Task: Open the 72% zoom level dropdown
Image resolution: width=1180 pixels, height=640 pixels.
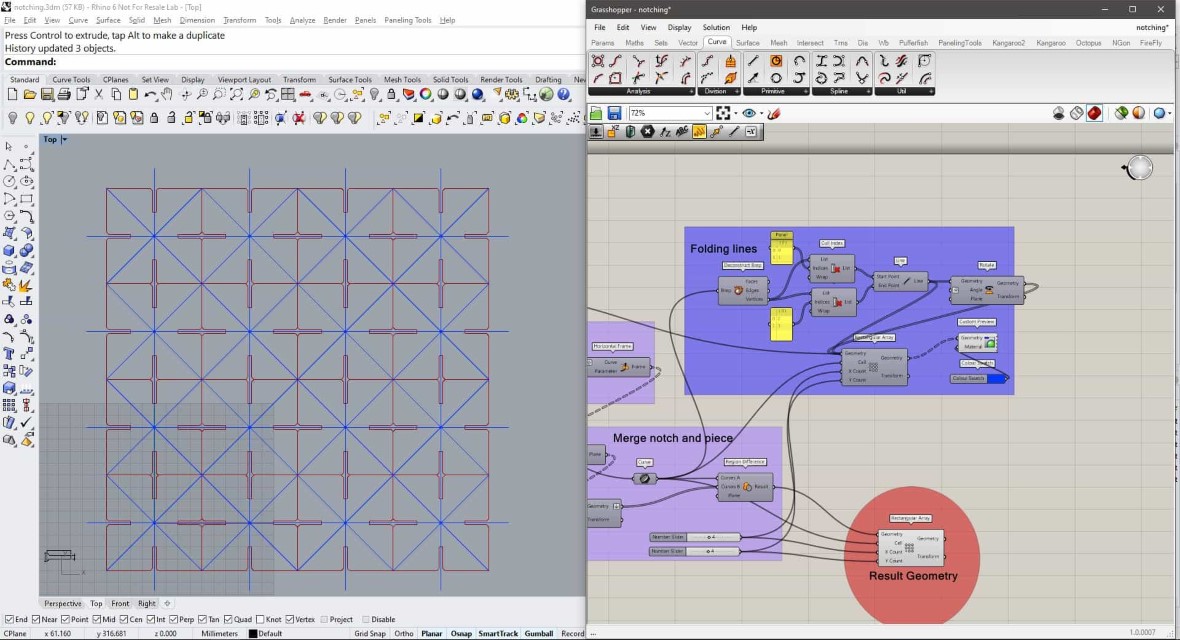Action: click(x=707, y=113)
